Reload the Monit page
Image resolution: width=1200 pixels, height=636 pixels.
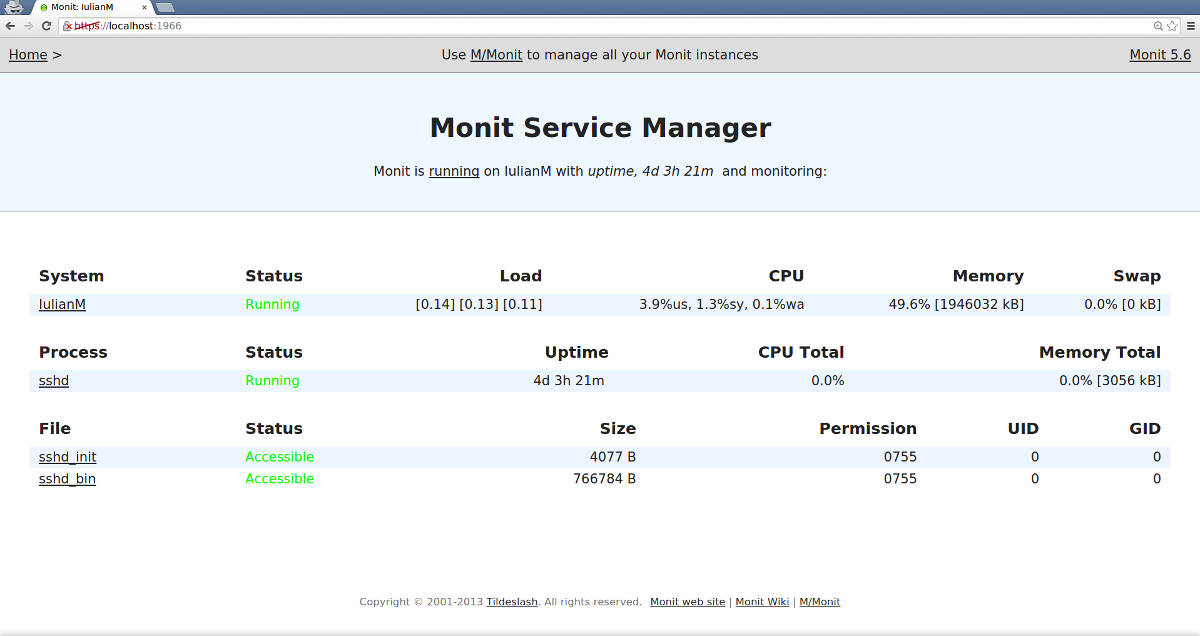pos(46,26)
